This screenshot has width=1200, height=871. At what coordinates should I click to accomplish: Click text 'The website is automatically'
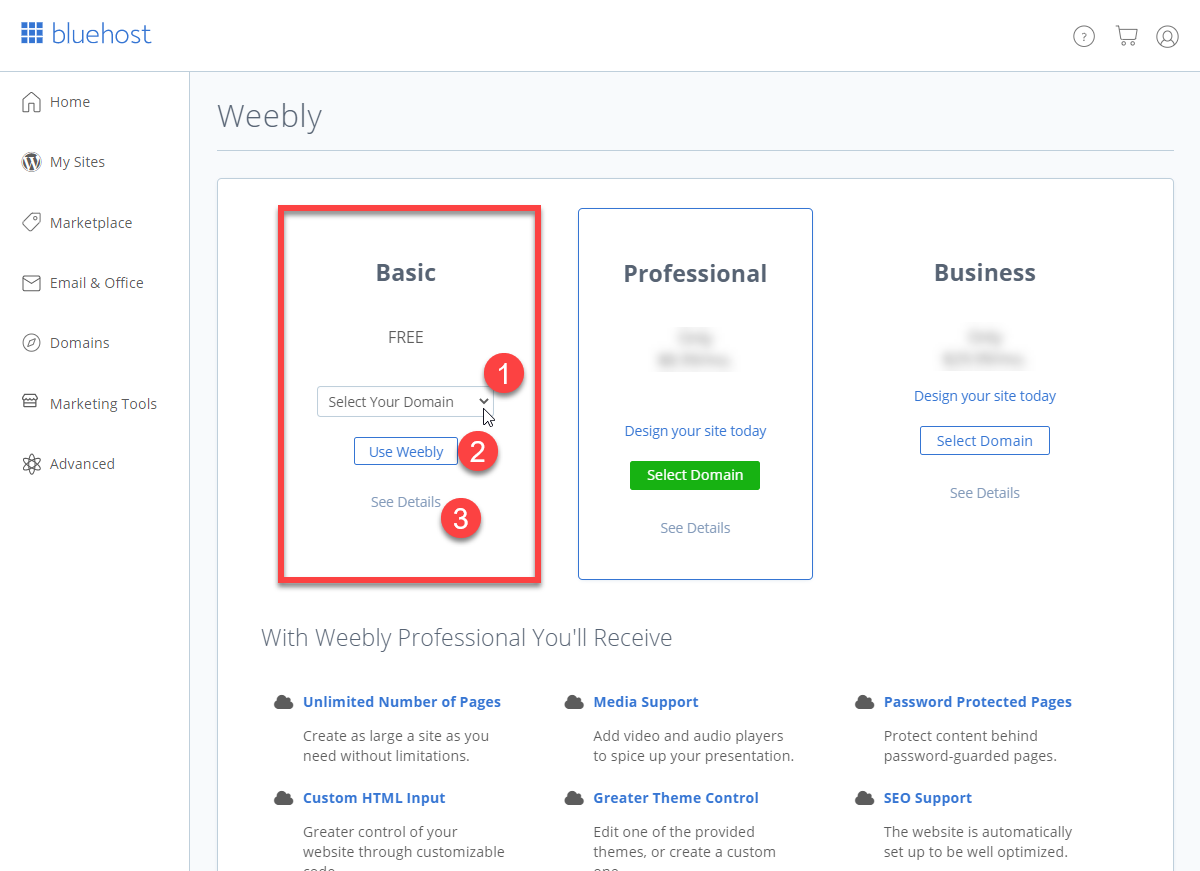tap(978, 832)
